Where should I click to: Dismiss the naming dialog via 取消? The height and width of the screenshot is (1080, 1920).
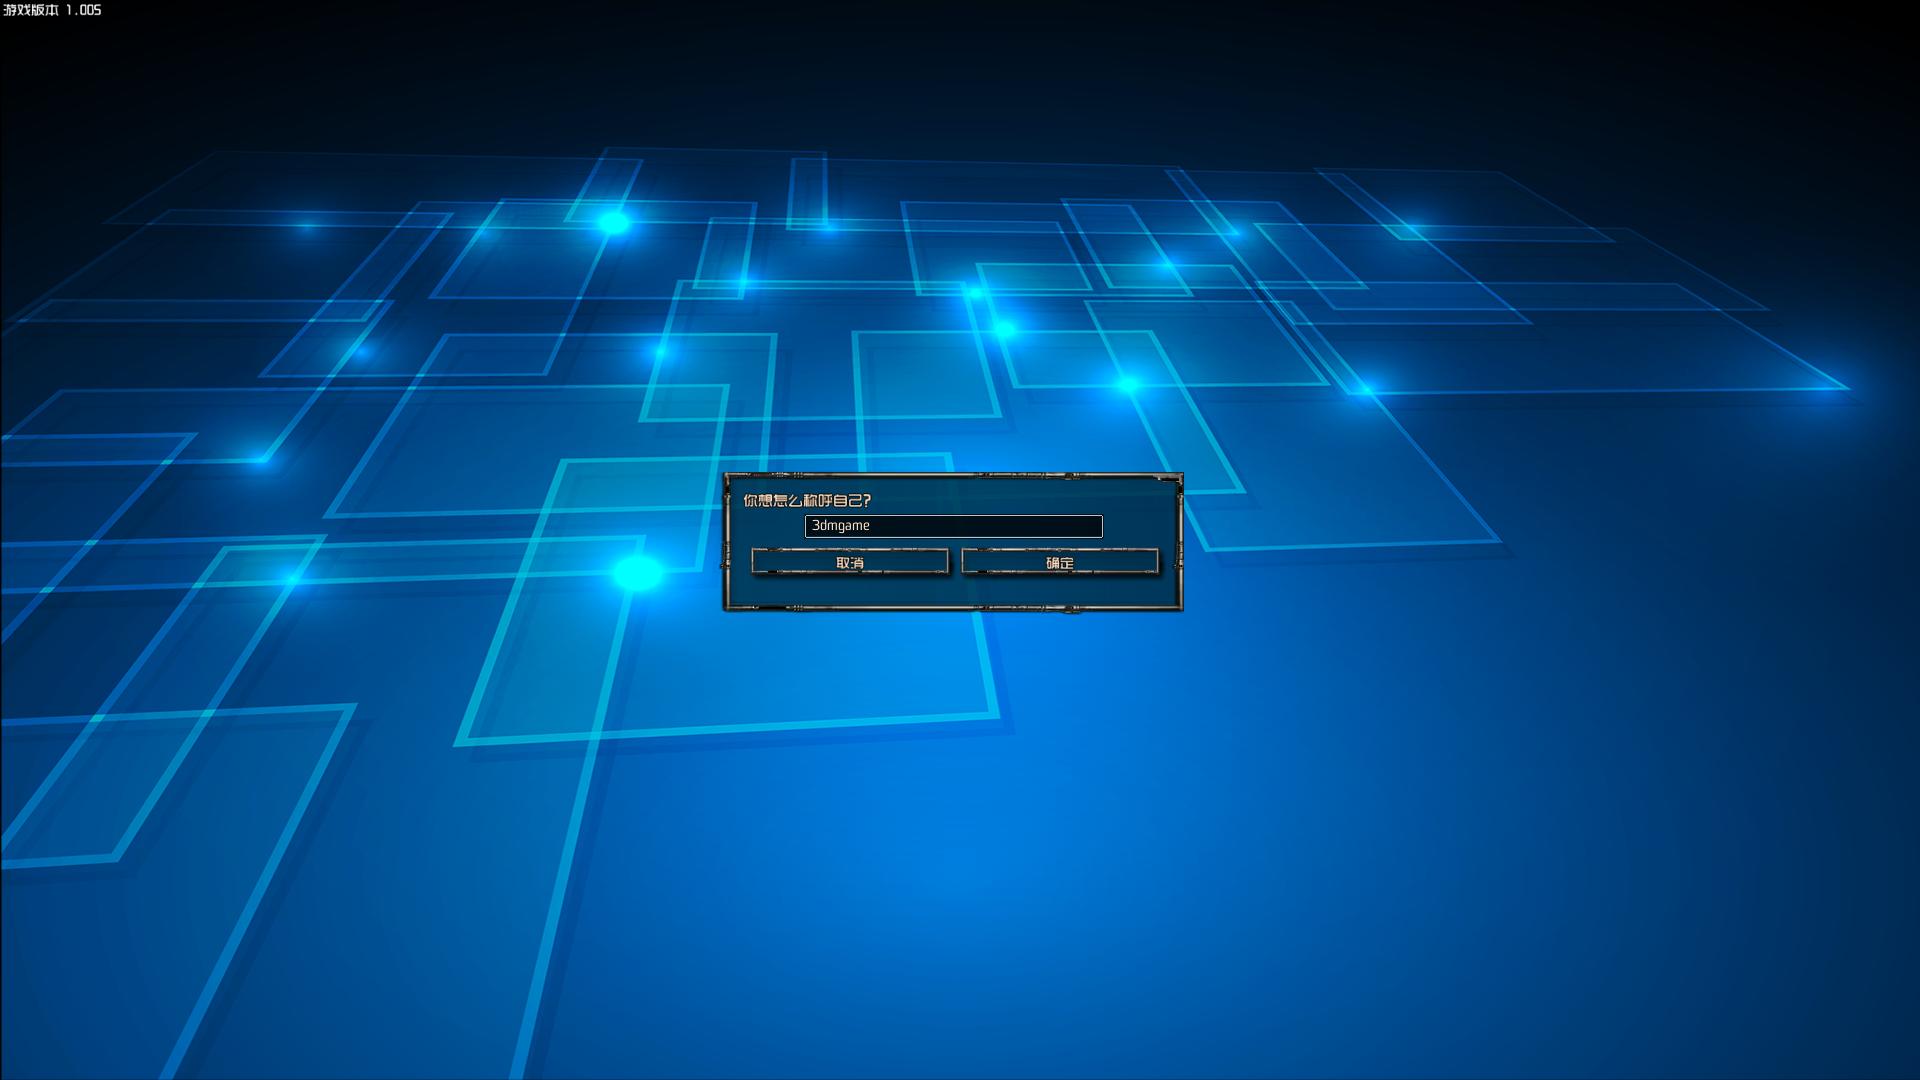[x=849, y=563]
